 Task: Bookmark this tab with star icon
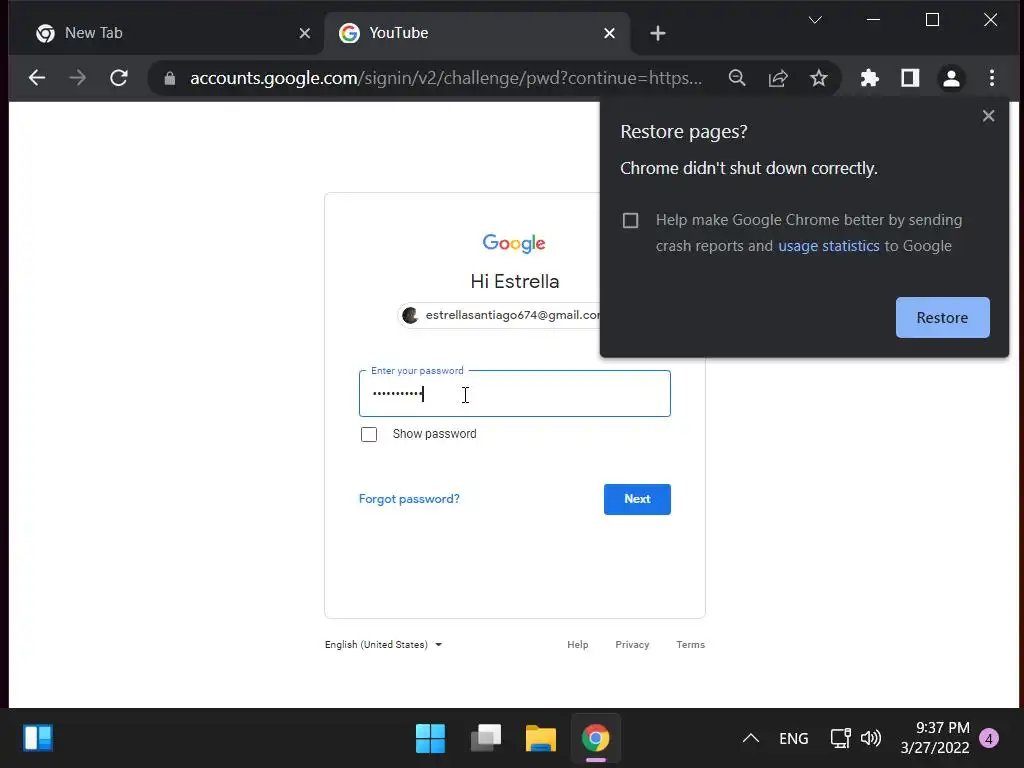point(818,78)
